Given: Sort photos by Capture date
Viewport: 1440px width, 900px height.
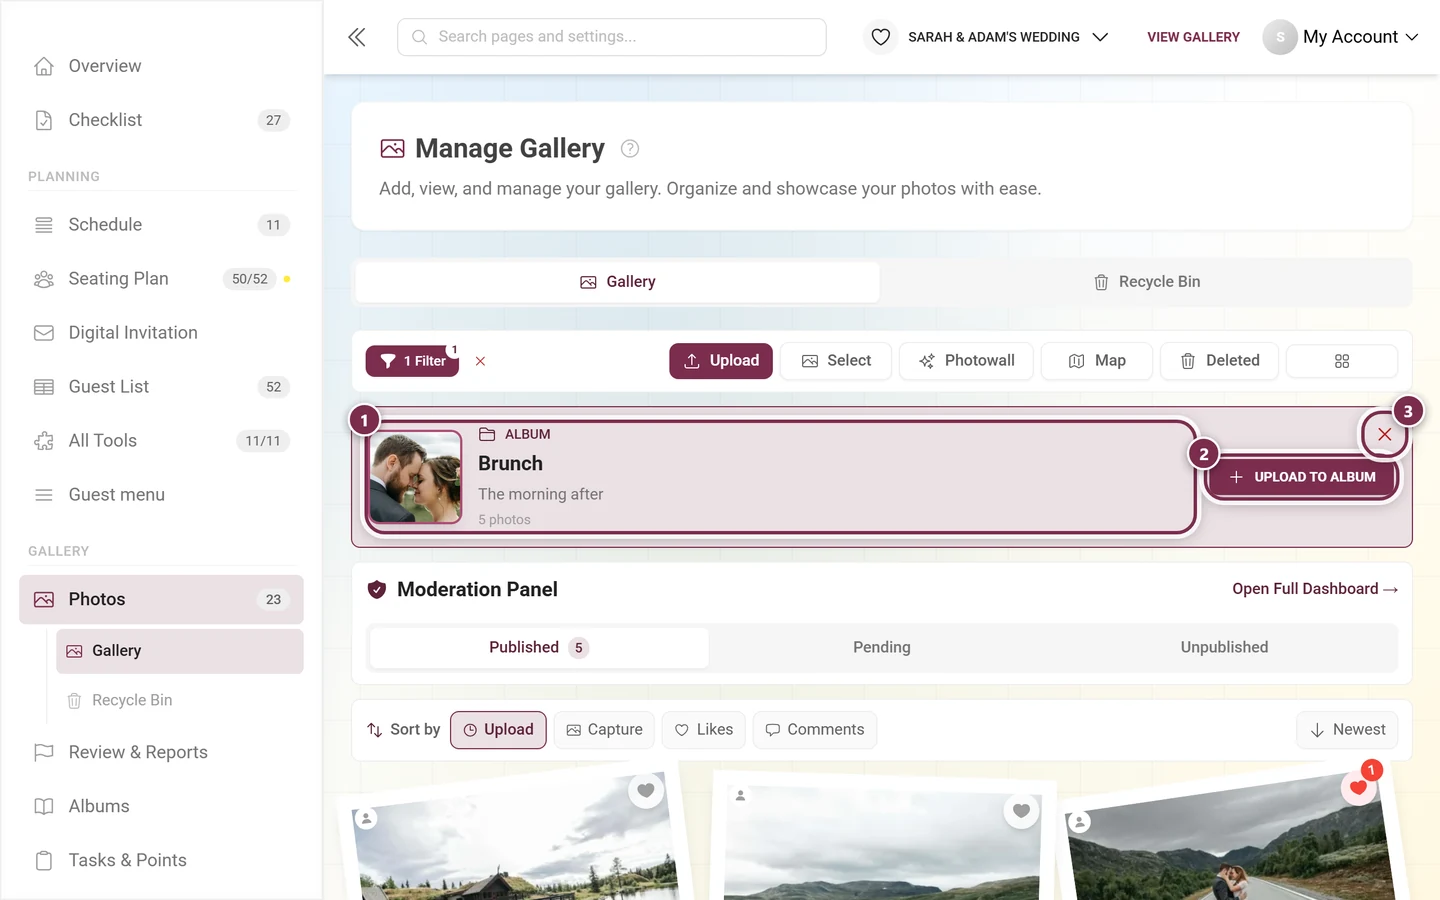Looking at the screenshot, I should tap(604, 730).
